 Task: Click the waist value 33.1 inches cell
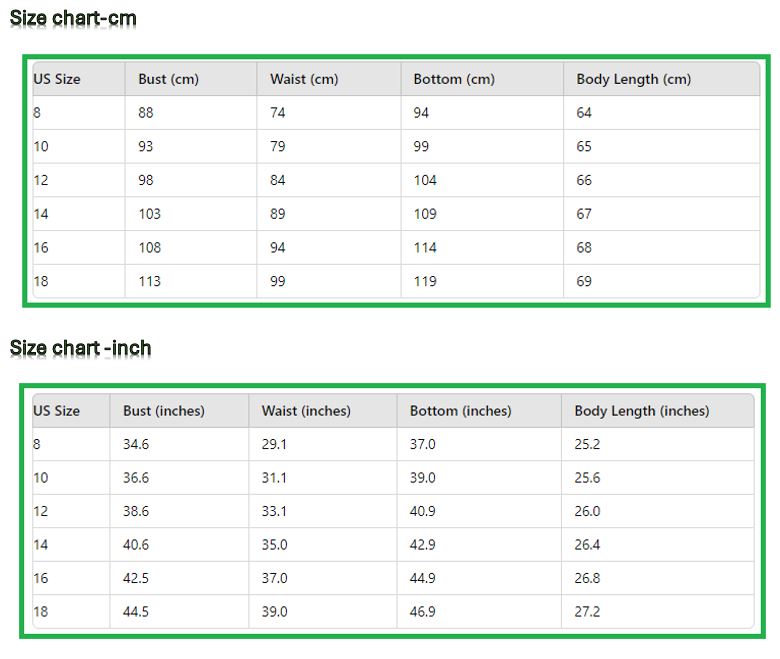274,511
